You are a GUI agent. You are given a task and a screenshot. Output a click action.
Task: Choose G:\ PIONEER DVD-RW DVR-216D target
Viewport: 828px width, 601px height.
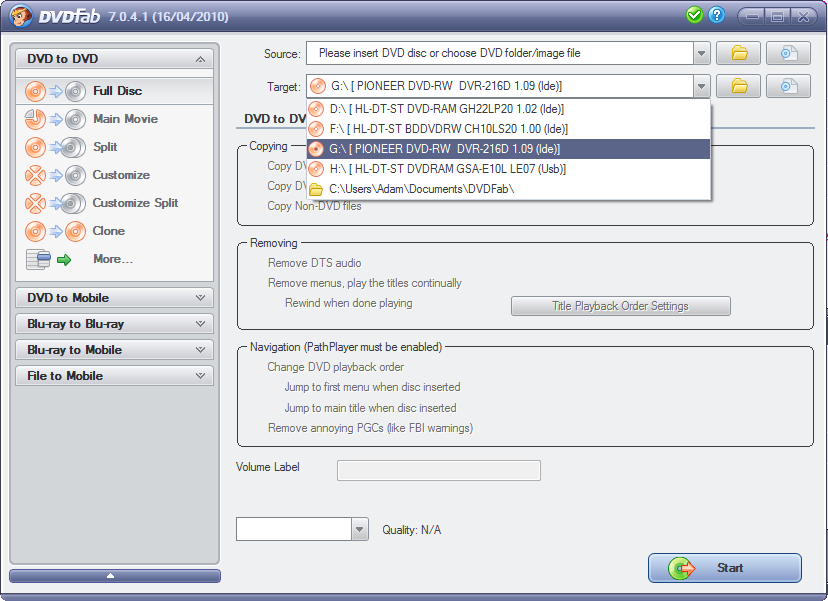(509, 149)
